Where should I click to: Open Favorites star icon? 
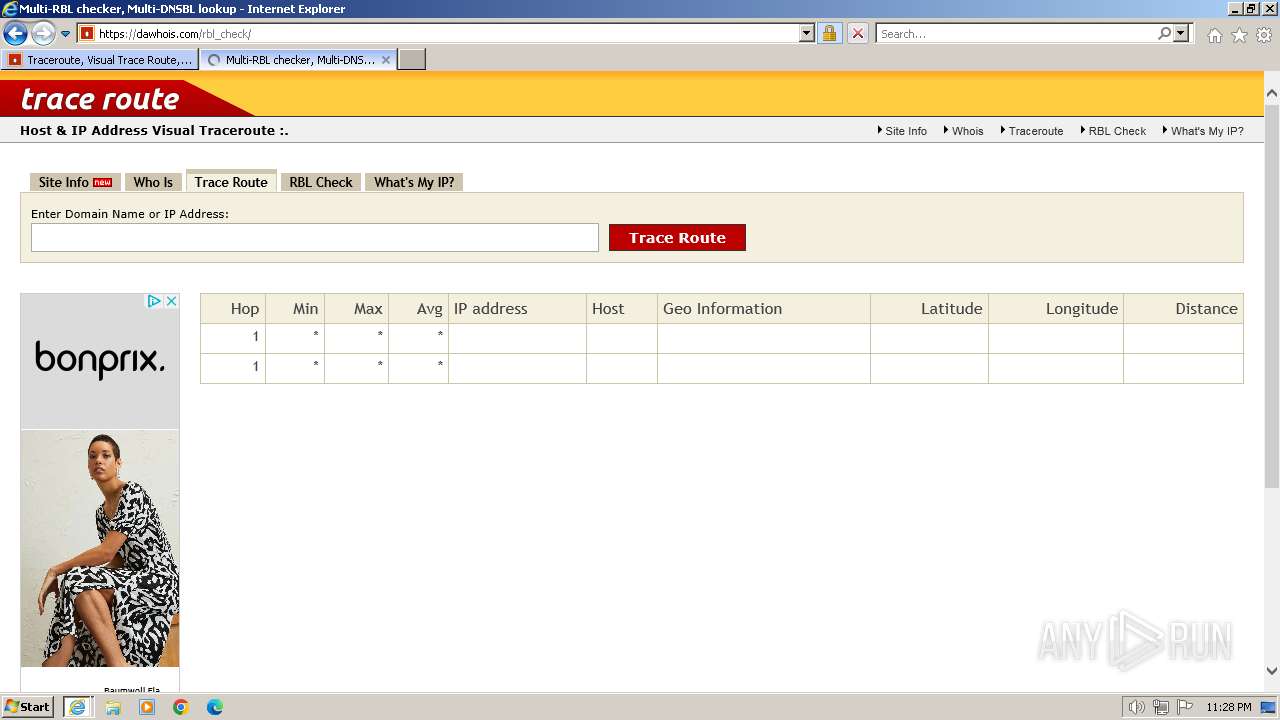1239,35
